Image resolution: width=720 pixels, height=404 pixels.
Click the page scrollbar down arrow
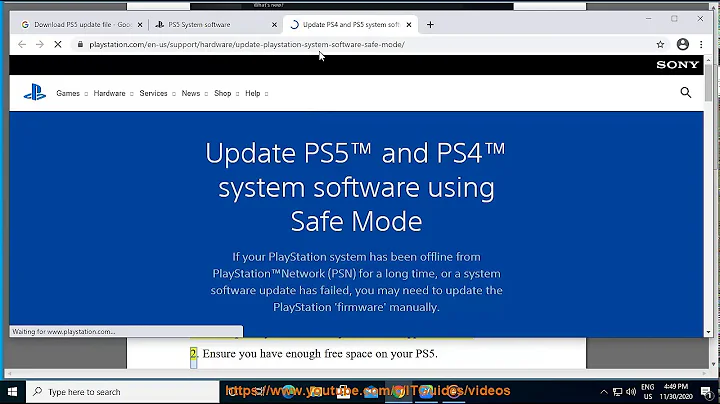tap(708, 332)
